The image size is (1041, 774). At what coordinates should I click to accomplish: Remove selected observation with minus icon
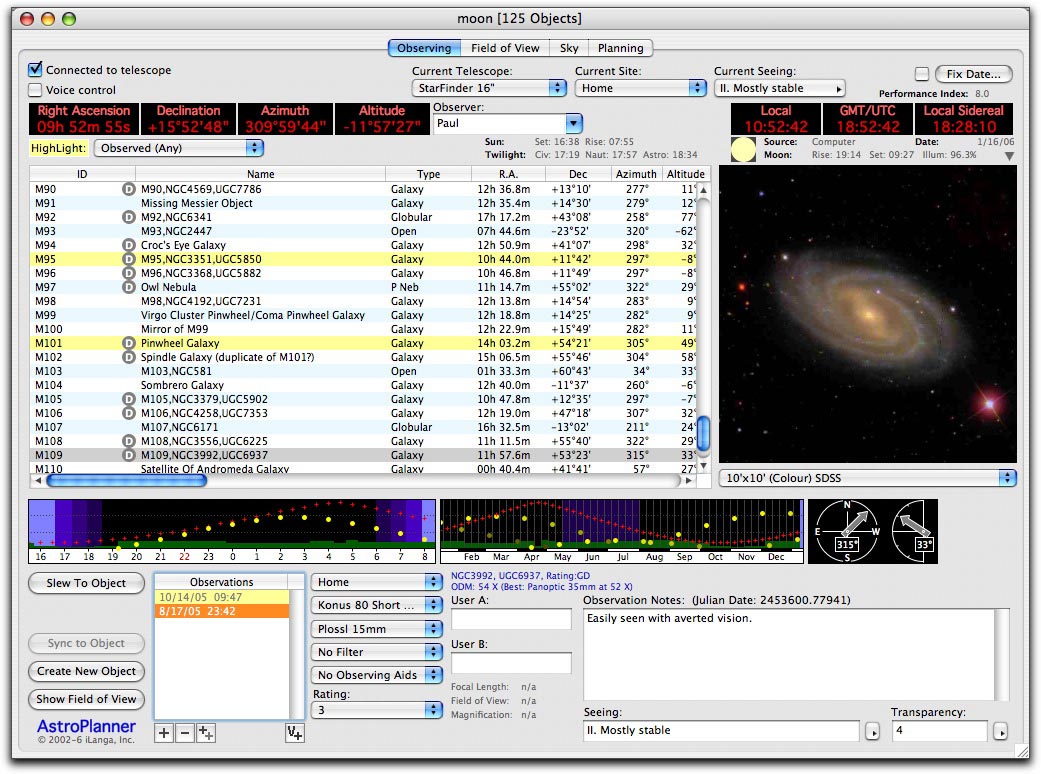tap(185, 733)
